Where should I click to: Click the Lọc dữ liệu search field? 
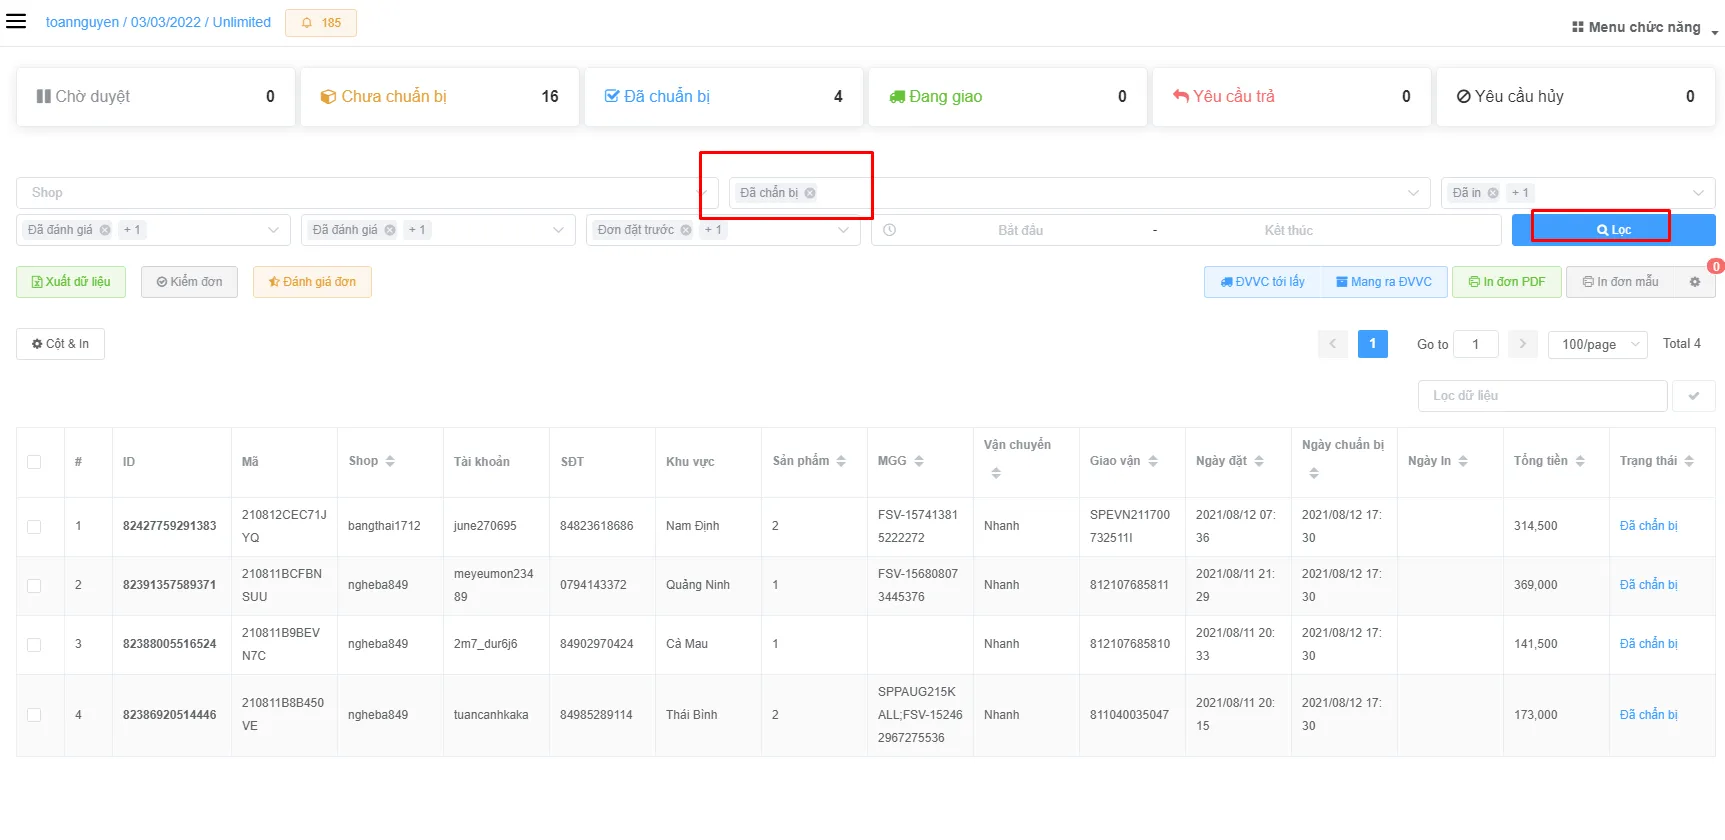coord(1542,396)
